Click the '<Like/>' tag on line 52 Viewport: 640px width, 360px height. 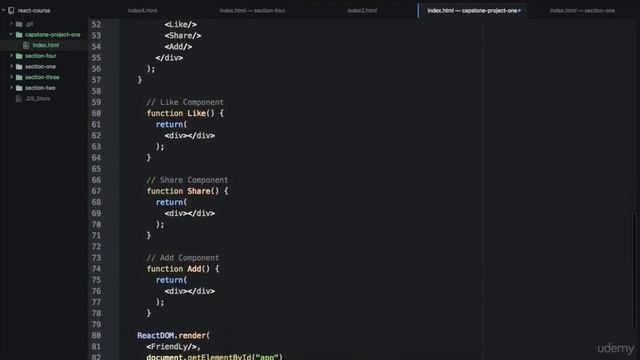[x=180, y=24]
